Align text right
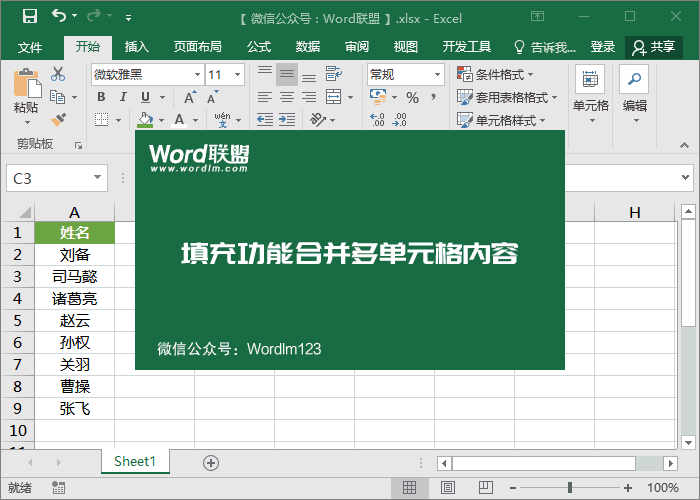Image resolution: width=700 pixels, height=500 pixels. point(309,97)
